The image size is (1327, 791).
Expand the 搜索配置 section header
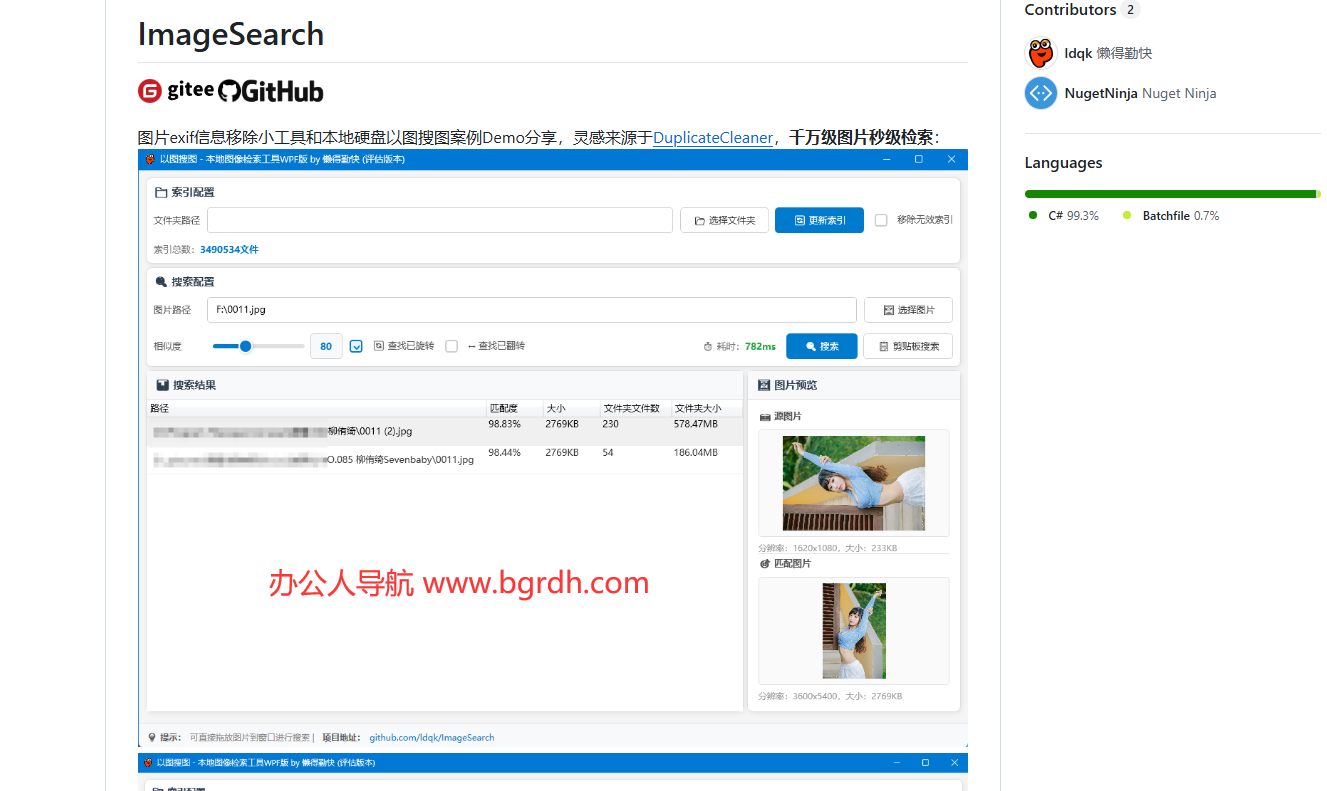(x=188, y=281)
